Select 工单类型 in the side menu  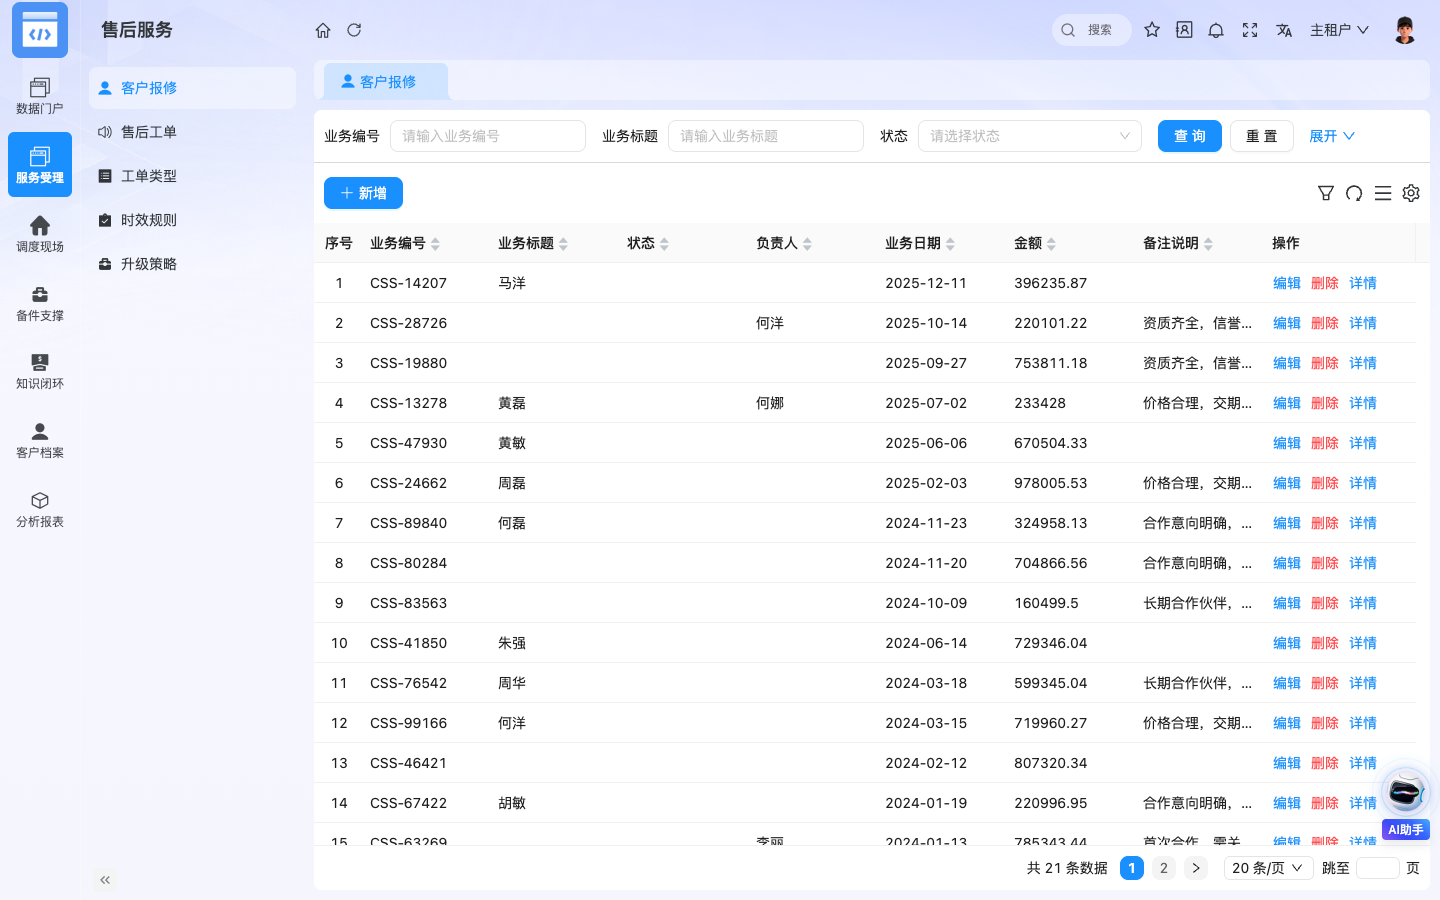point(192,176)
